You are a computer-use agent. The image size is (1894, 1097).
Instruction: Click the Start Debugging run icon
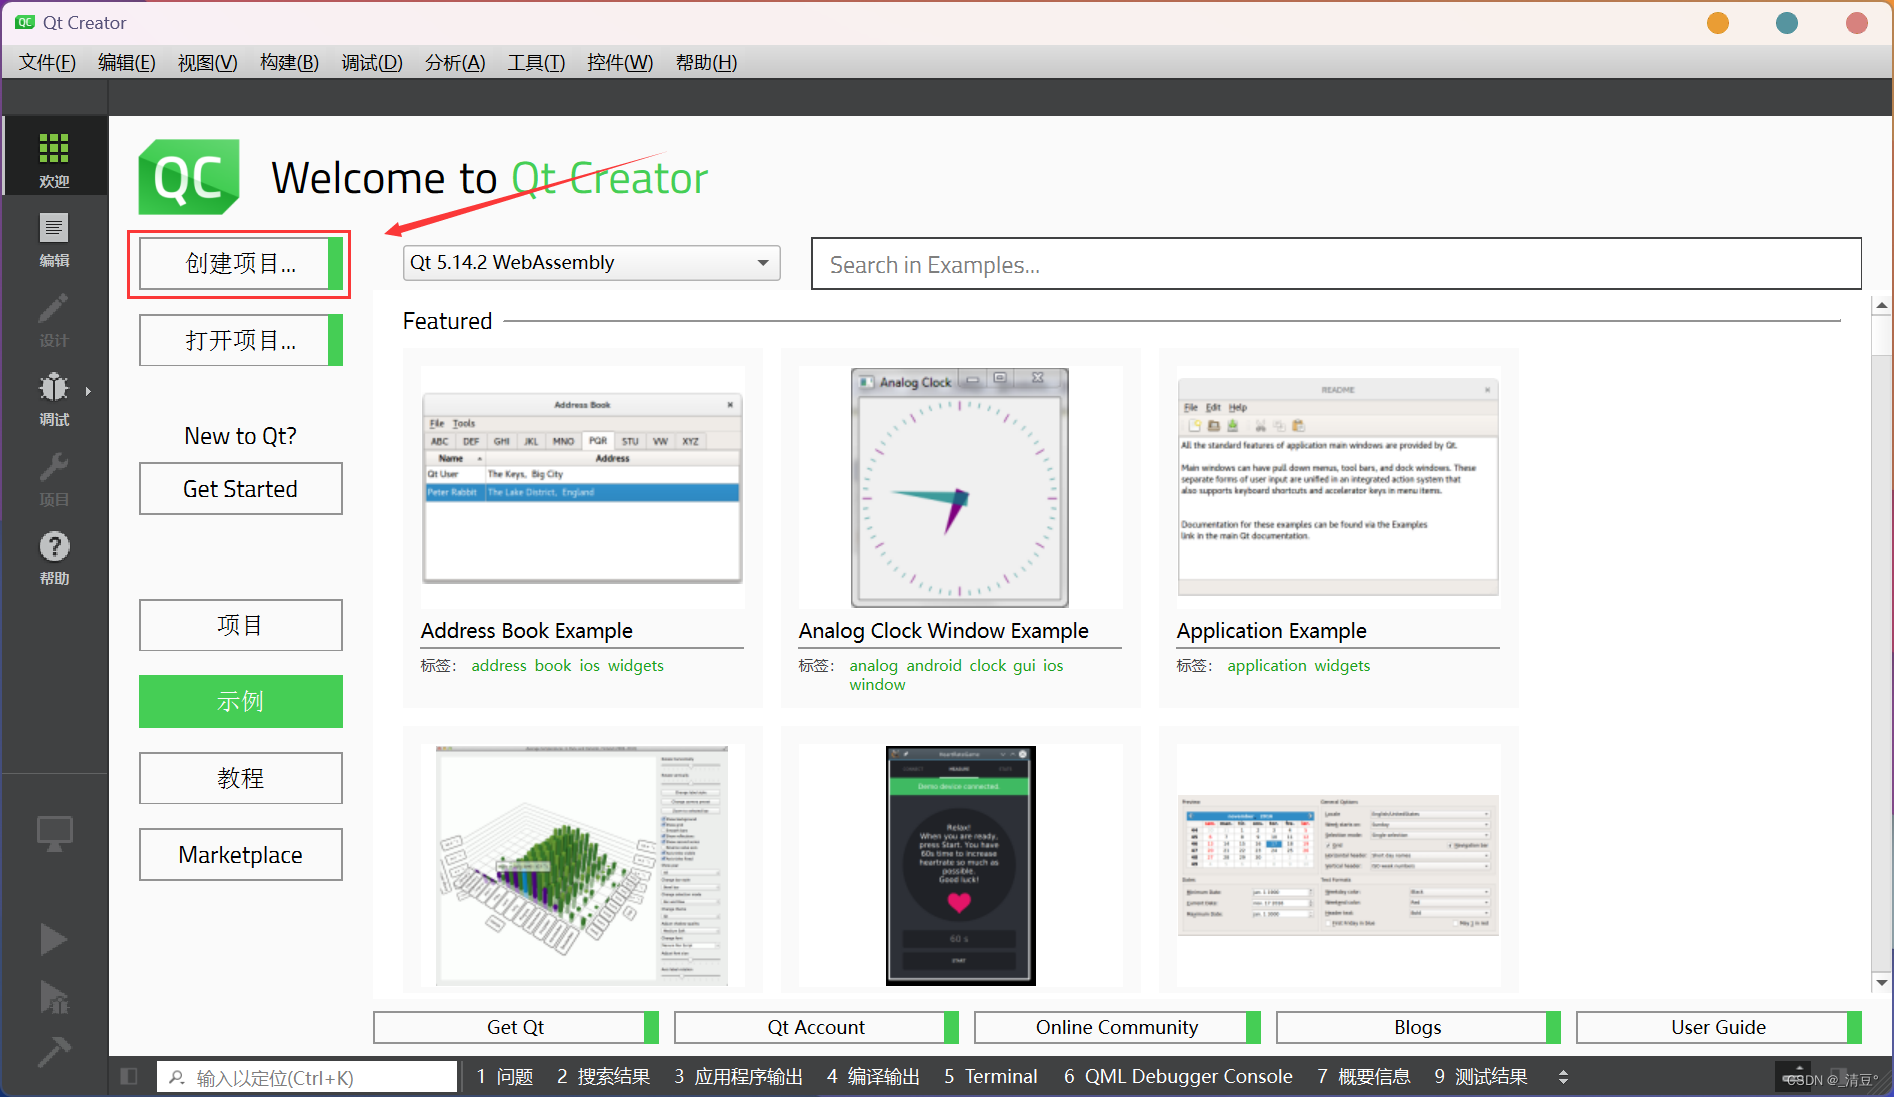point(54,996)
